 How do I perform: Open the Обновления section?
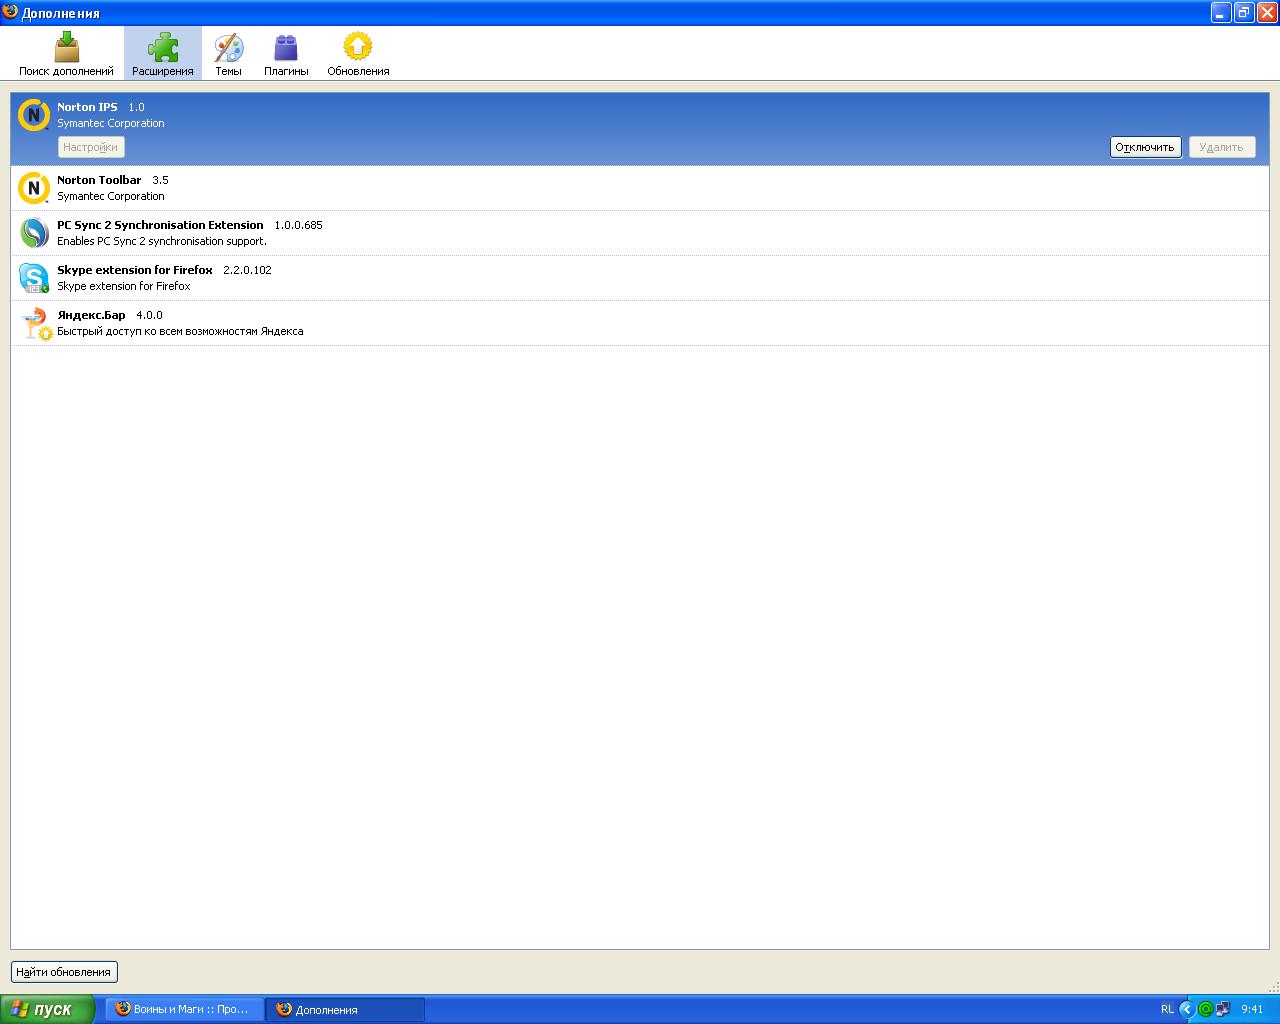pos(358,54)
